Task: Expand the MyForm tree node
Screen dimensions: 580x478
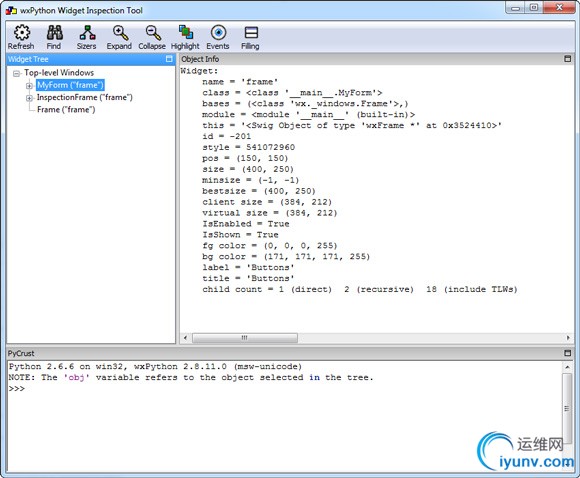Action: click(x=29, y=86)
